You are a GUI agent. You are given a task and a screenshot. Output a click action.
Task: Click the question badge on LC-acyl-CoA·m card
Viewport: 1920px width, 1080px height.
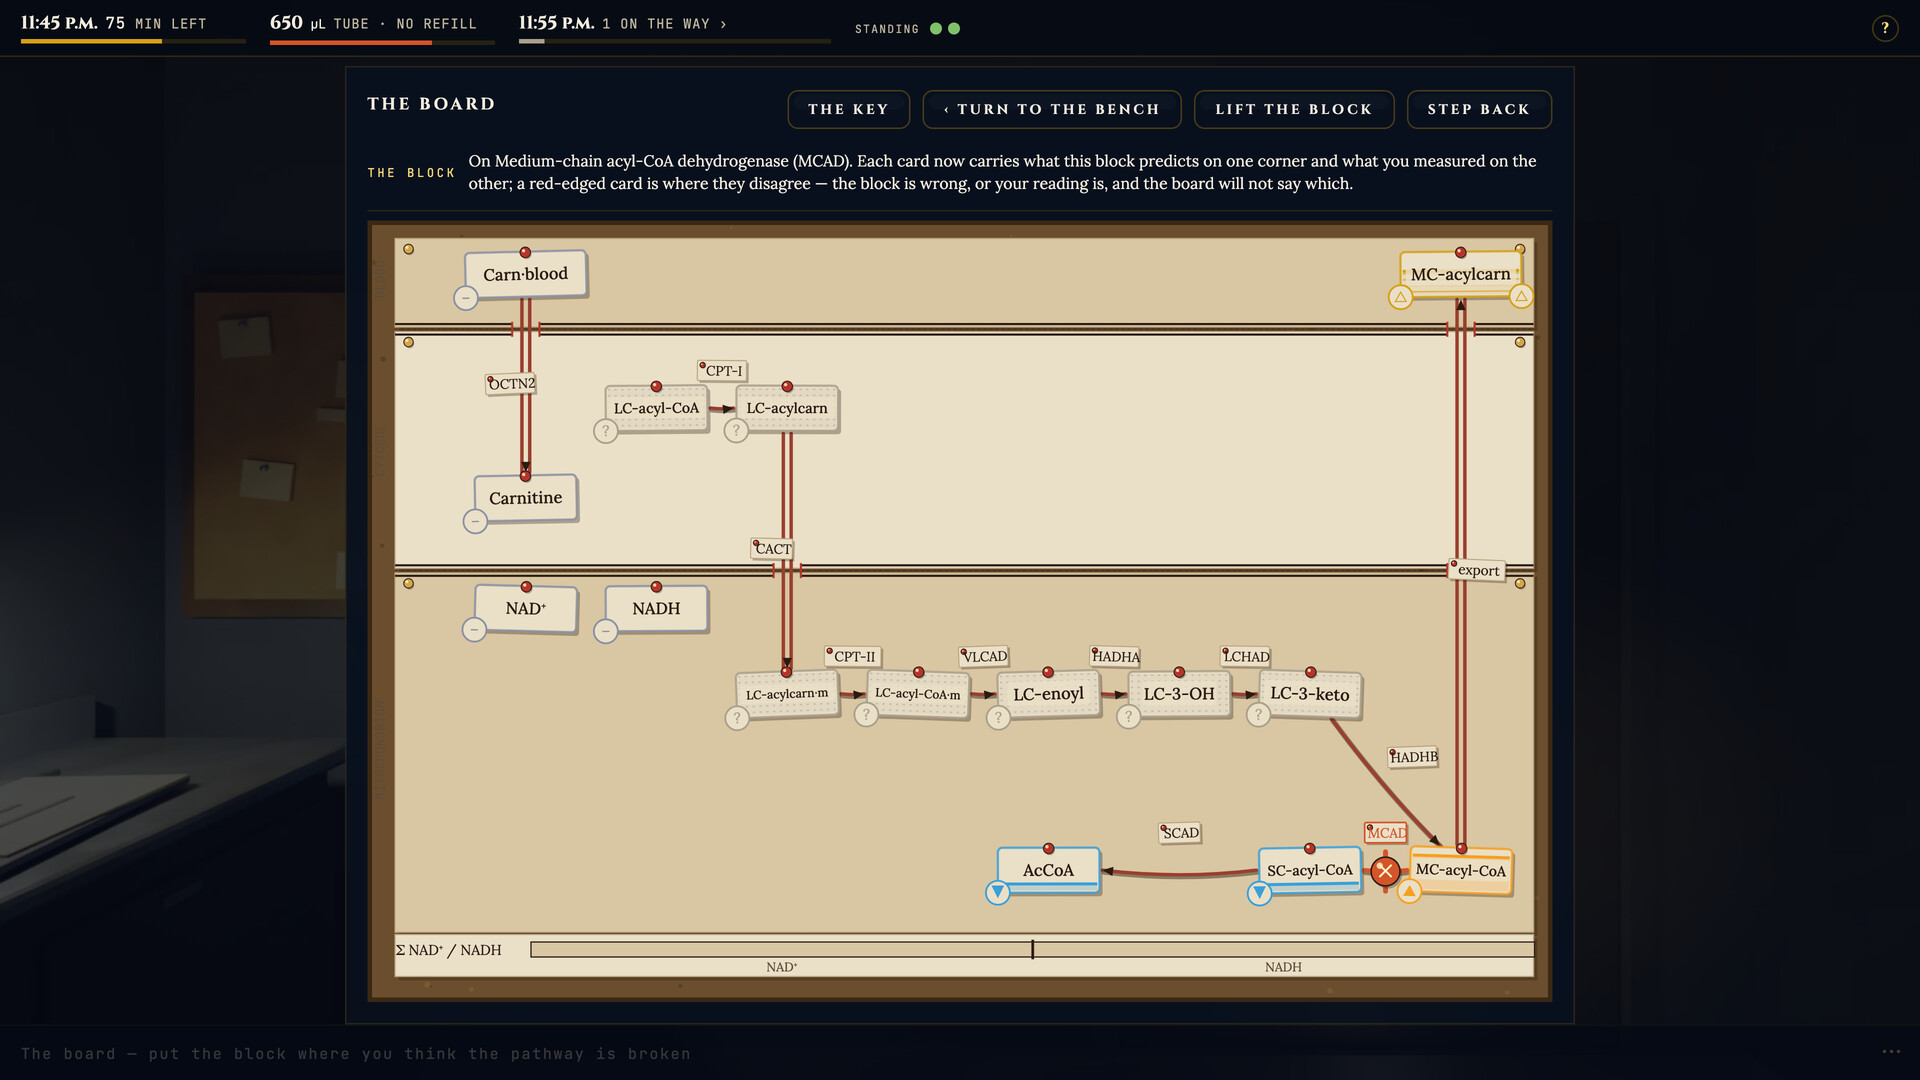[866, 714]
